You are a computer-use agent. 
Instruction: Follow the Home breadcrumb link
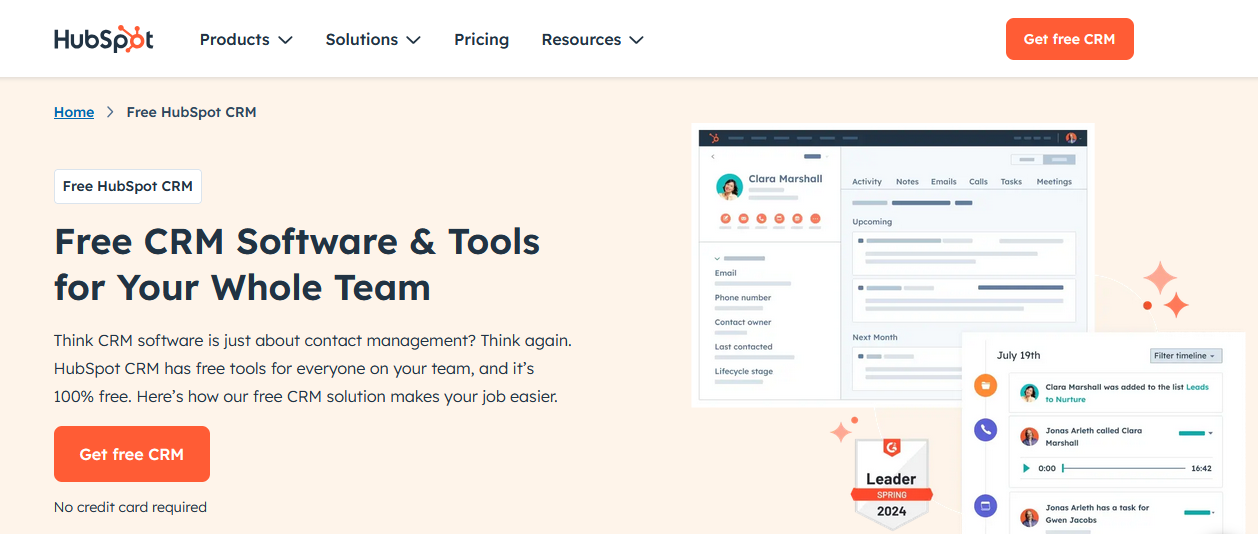(74, 112)
